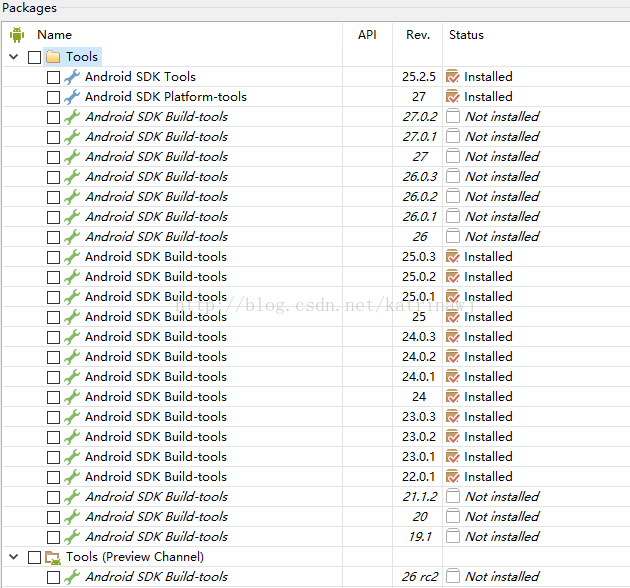This screenshot has height=588, width=630.
Task: Click the wrench icon for Build-tools 24.0.1
Action: [x=72, y=377]
